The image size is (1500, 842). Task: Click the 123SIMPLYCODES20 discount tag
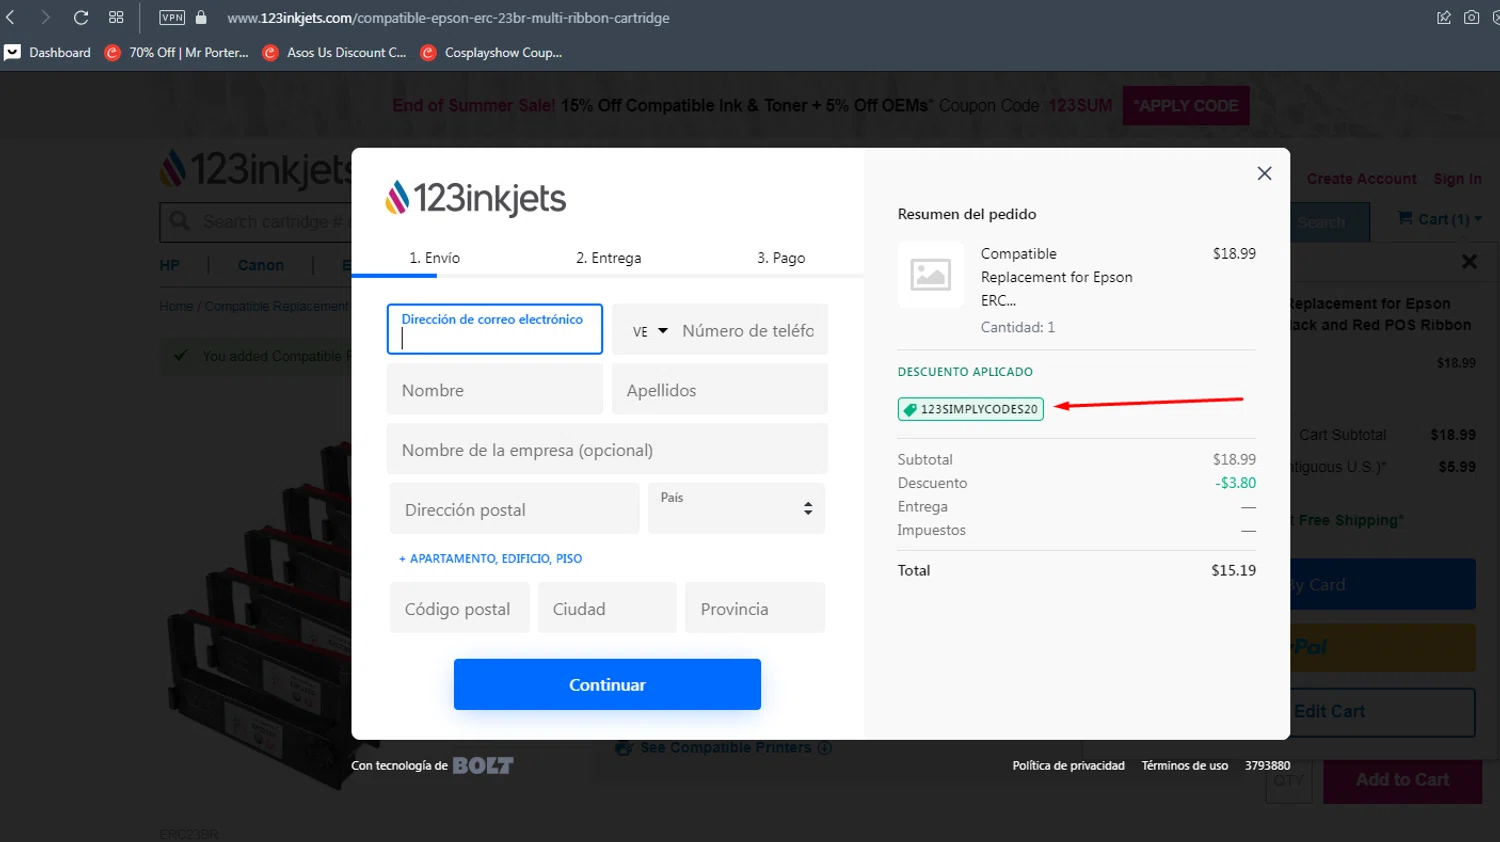pos(971,409)
